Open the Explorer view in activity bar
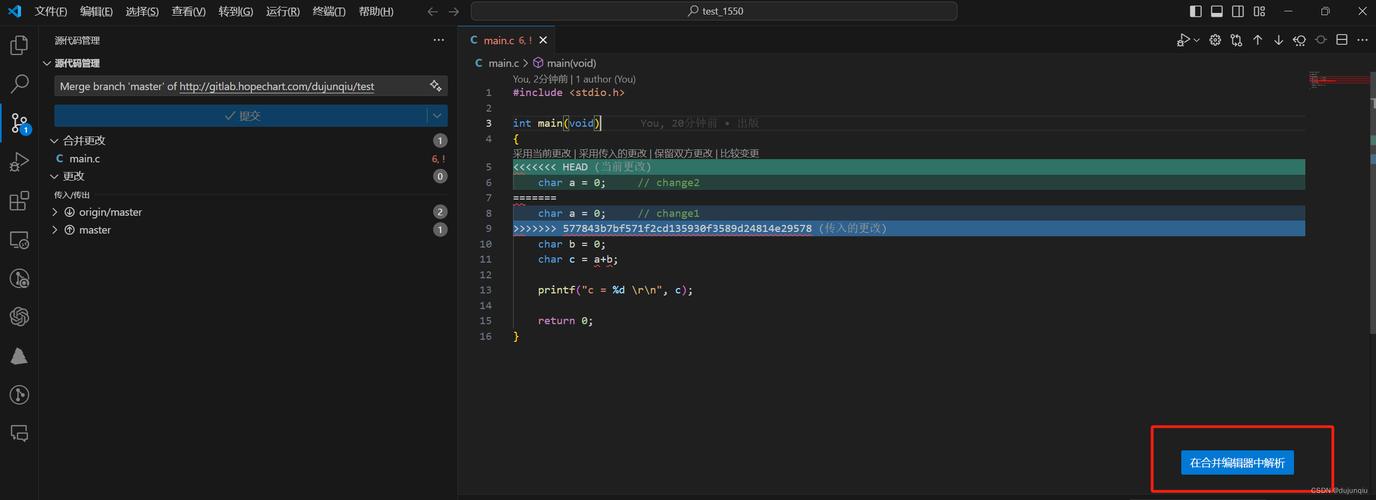 [x=18, y=45]
